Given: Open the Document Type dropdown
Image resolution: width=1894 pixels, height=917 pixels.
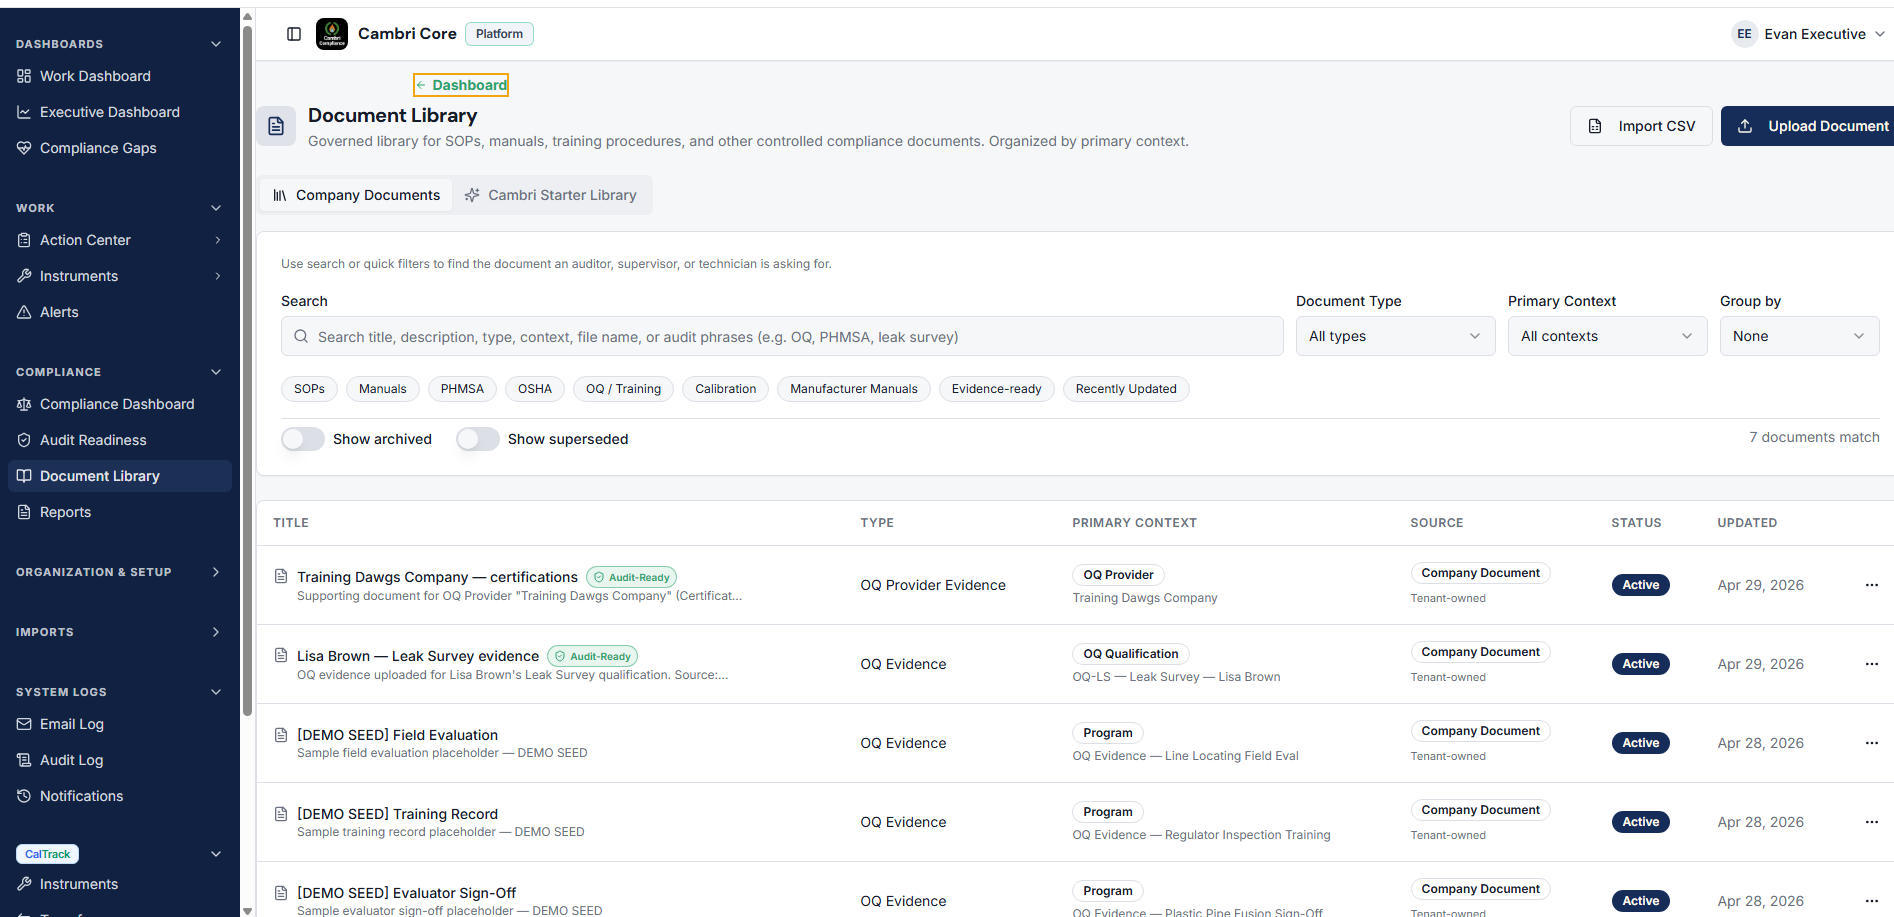Looking at the screenshot, I should coord(1395,336).
